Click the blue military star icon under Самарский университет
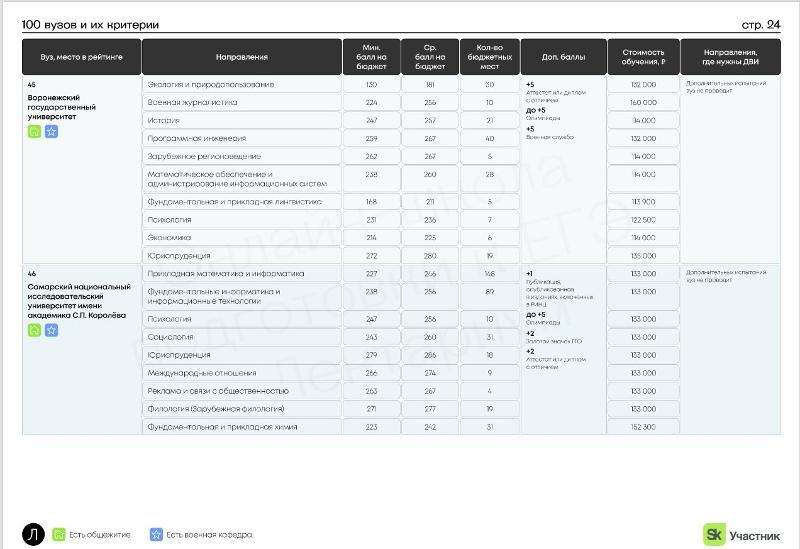 coord(51,330)
